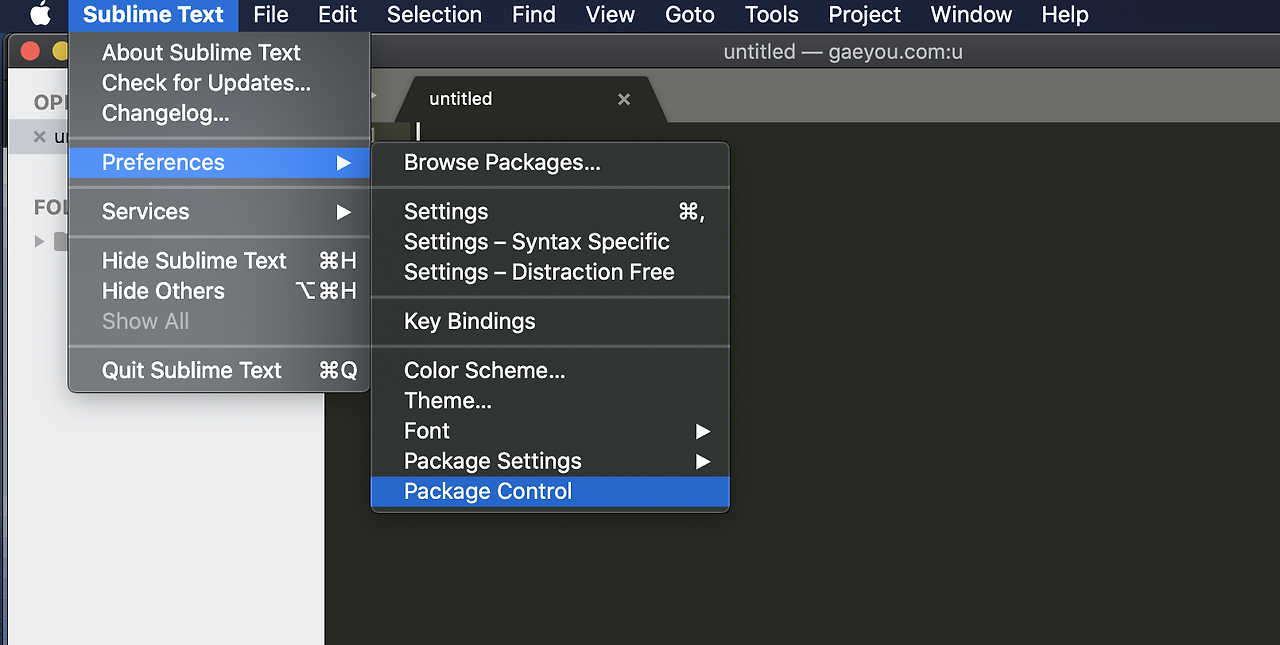Open the View menu
Viewport: 1280px width, 645px height.
[610, 15]
